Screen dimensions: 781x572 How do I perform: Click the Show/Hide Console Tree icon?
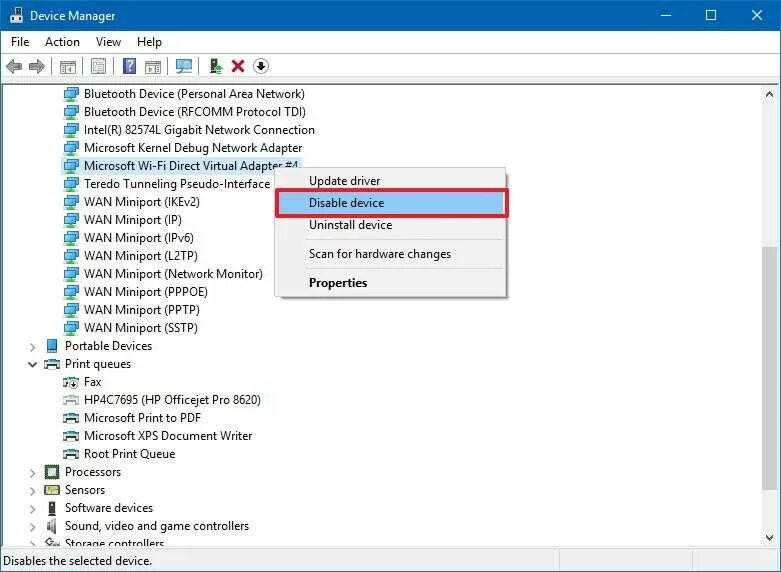pyautogui.click(x=68, y=66)
